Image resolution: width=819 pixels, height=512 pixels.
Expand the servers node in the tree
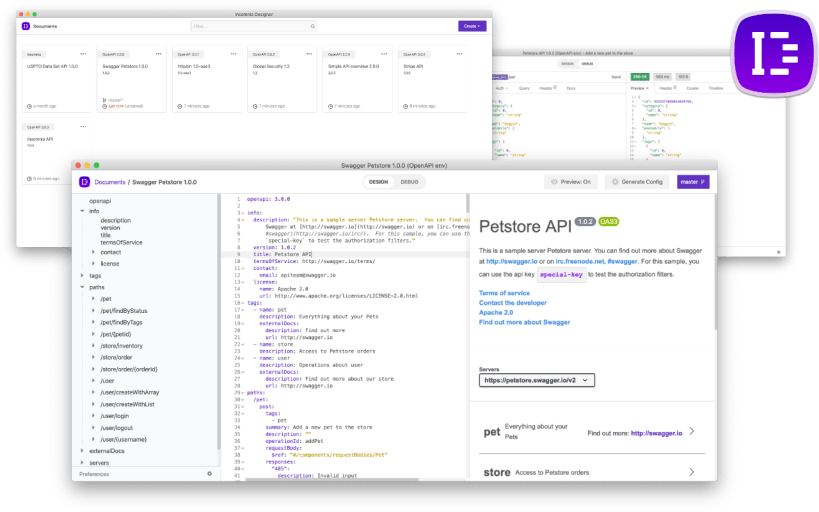click(x=82, y=462)
